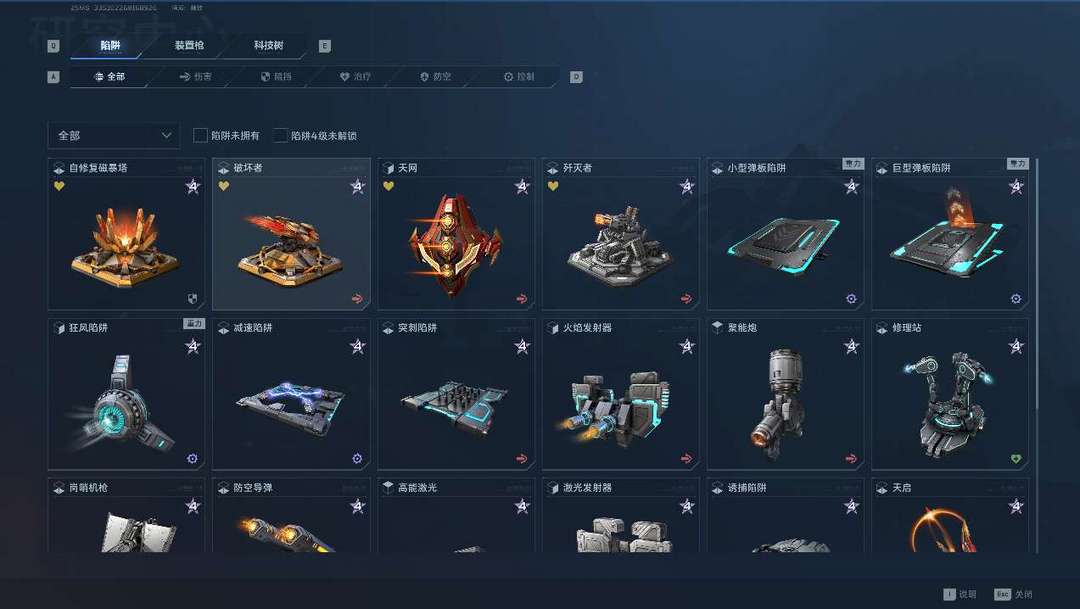Click the green heart heal icon on 修理站
The width and height of the screenshot is (1080, 609).
1016,459
